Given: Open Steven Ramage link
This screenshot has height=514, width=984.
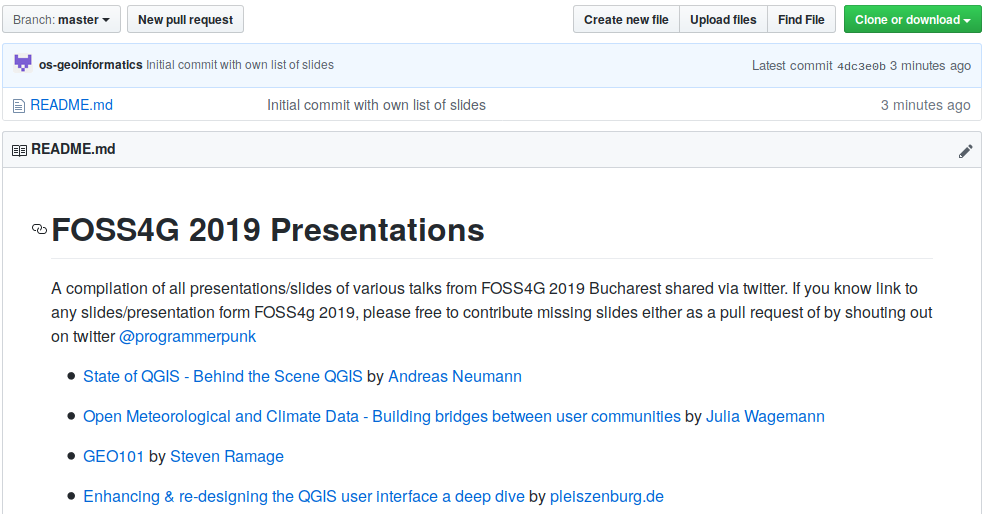Looking at the screenshot, I should (x=227, y=456).
